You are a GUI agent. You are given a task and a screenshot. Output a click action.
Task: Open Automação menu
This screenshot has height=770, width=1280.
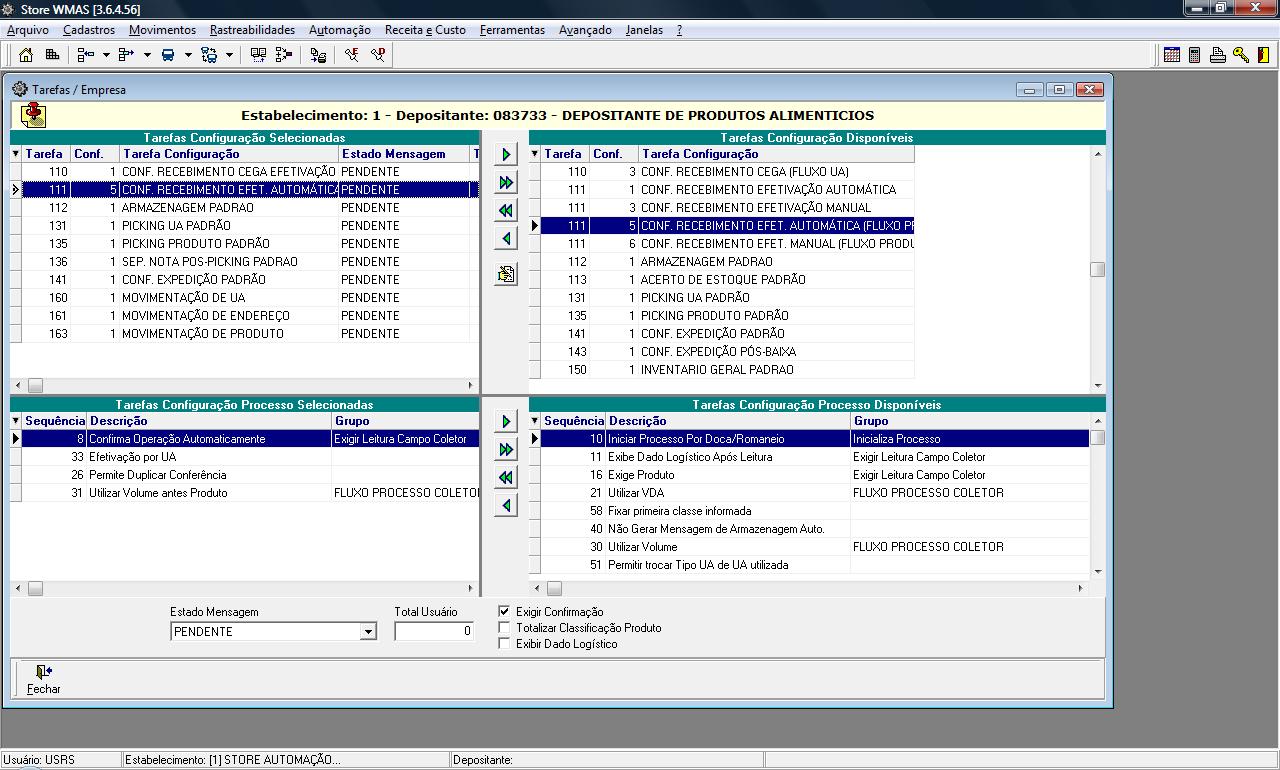pyautogui.click(x=340, y=30)
